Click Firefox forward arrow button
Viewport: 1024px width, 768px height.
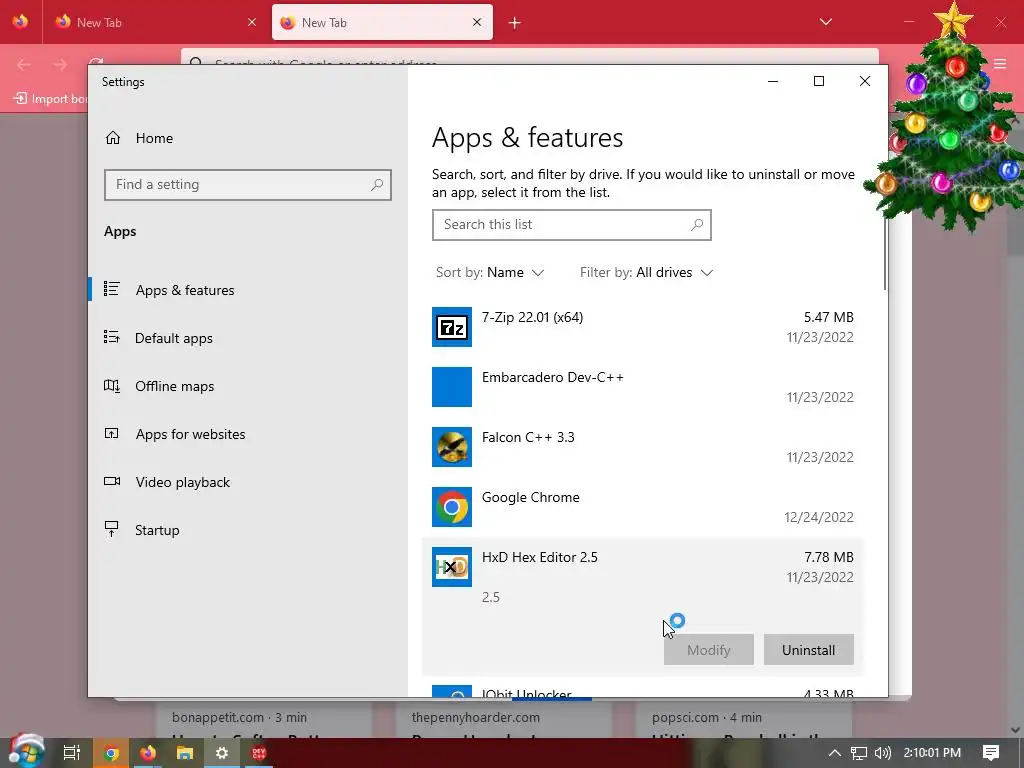click(x=60, y=64)
